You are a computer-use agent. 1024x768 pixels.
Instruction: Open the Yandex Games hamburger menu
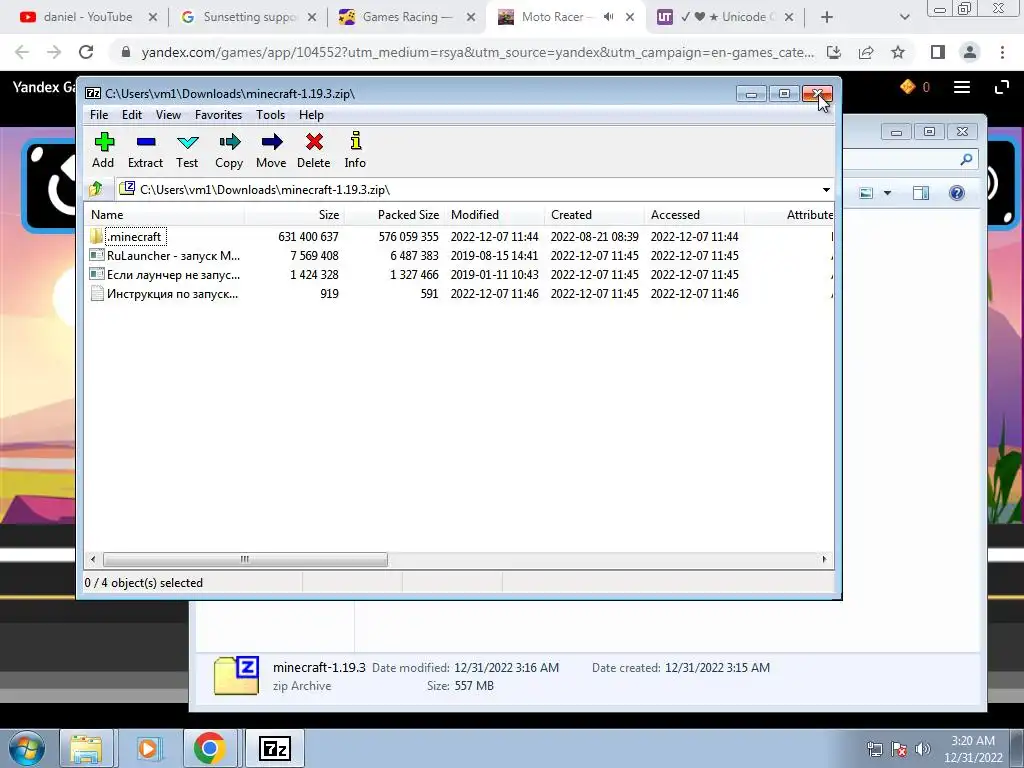coord(962,87)
